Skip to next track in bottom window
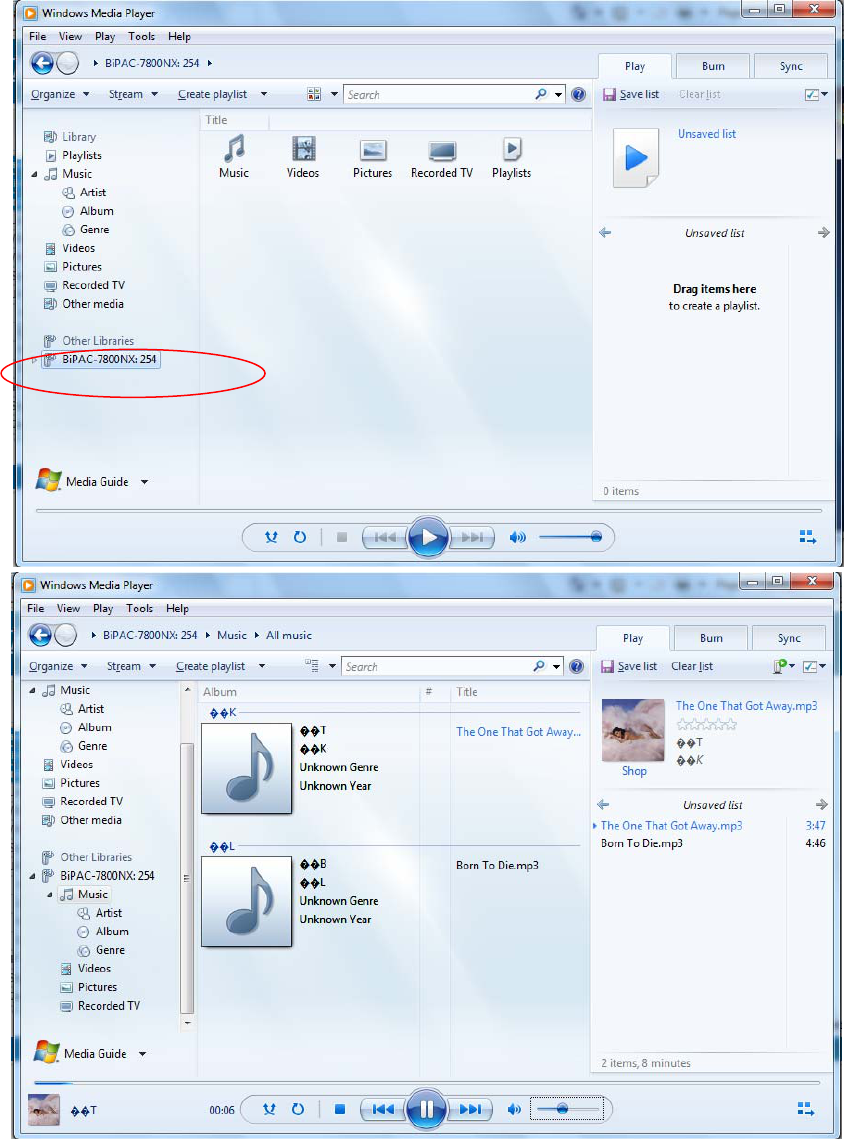844x1139 pixels. 470,1109
